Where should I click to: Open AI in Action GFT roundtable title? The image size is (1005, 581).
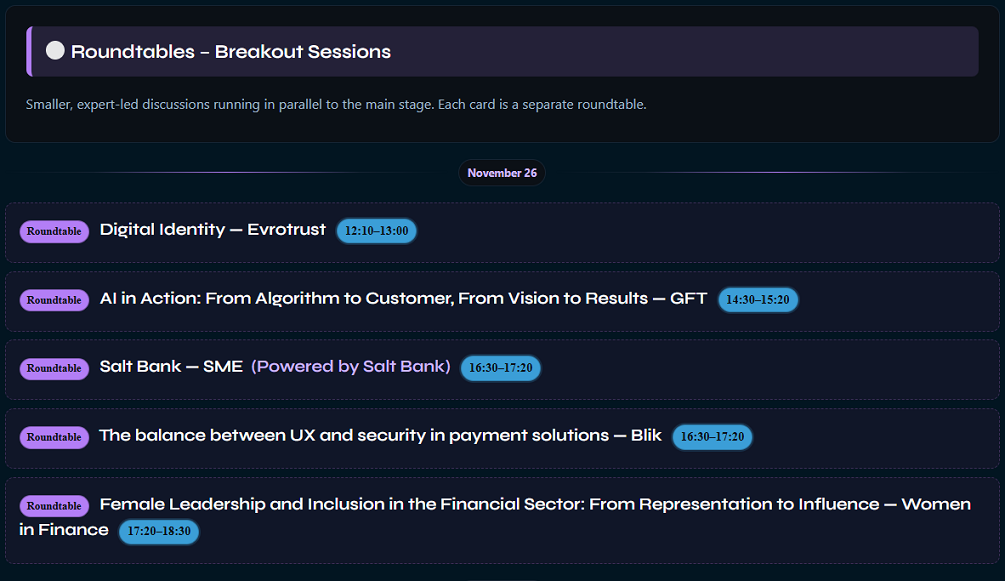point(403,298)
